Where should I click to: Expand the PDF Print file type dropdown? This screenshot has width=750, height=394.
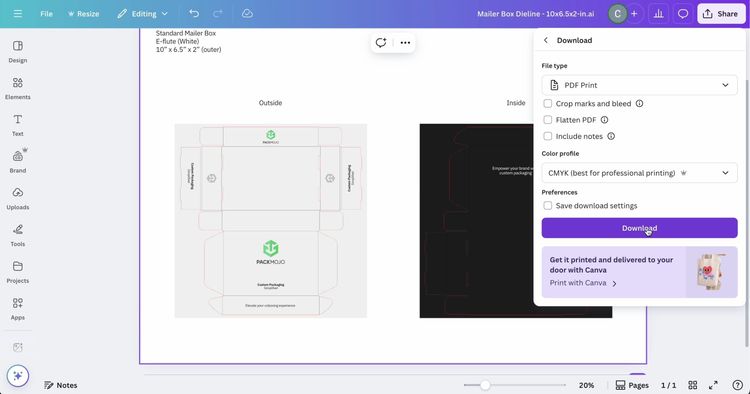click(639, 85)
